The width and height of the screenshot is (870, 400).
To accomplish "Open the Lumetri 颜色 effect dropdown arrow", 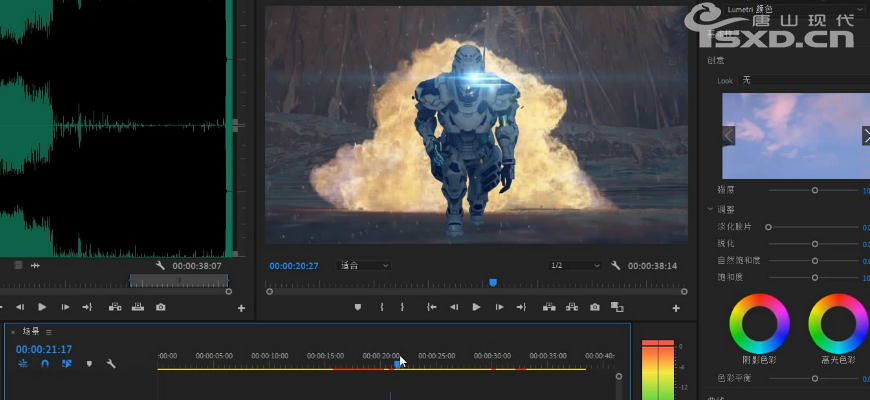I will coord(860,9).
